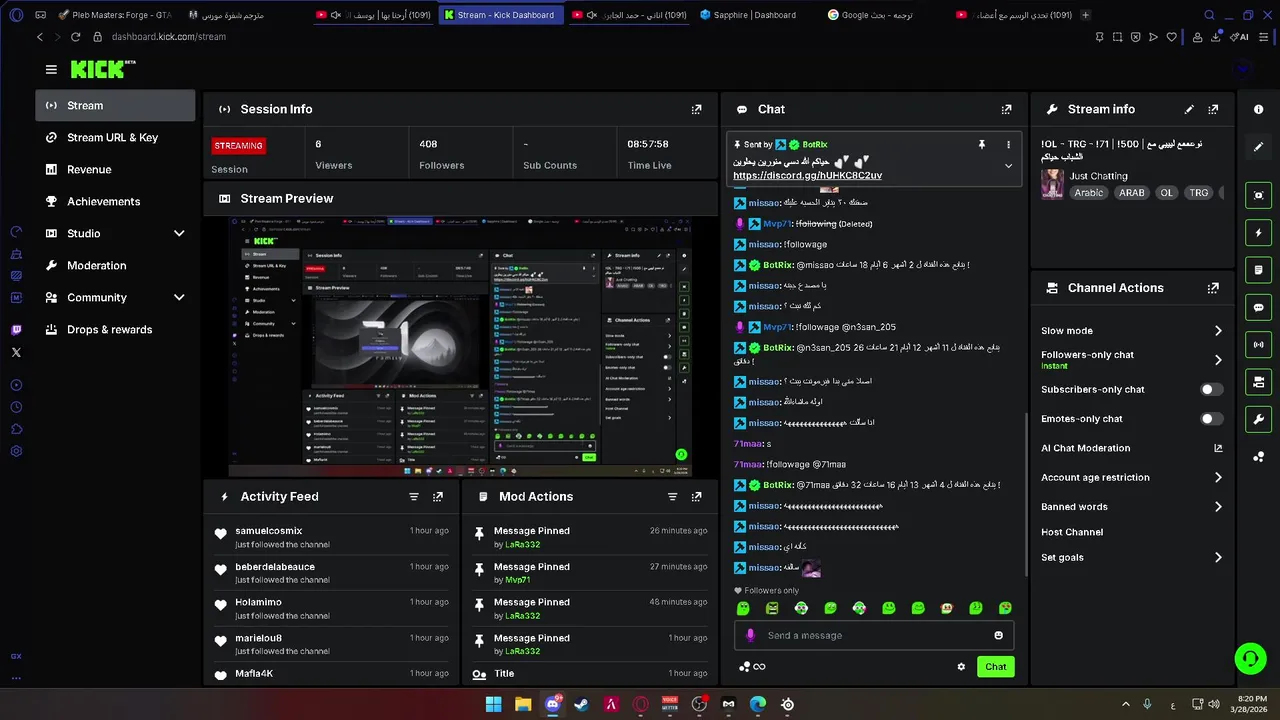Click the pencil icon on right rail
1280x720 pixels.
click(x=1259, y=146)
